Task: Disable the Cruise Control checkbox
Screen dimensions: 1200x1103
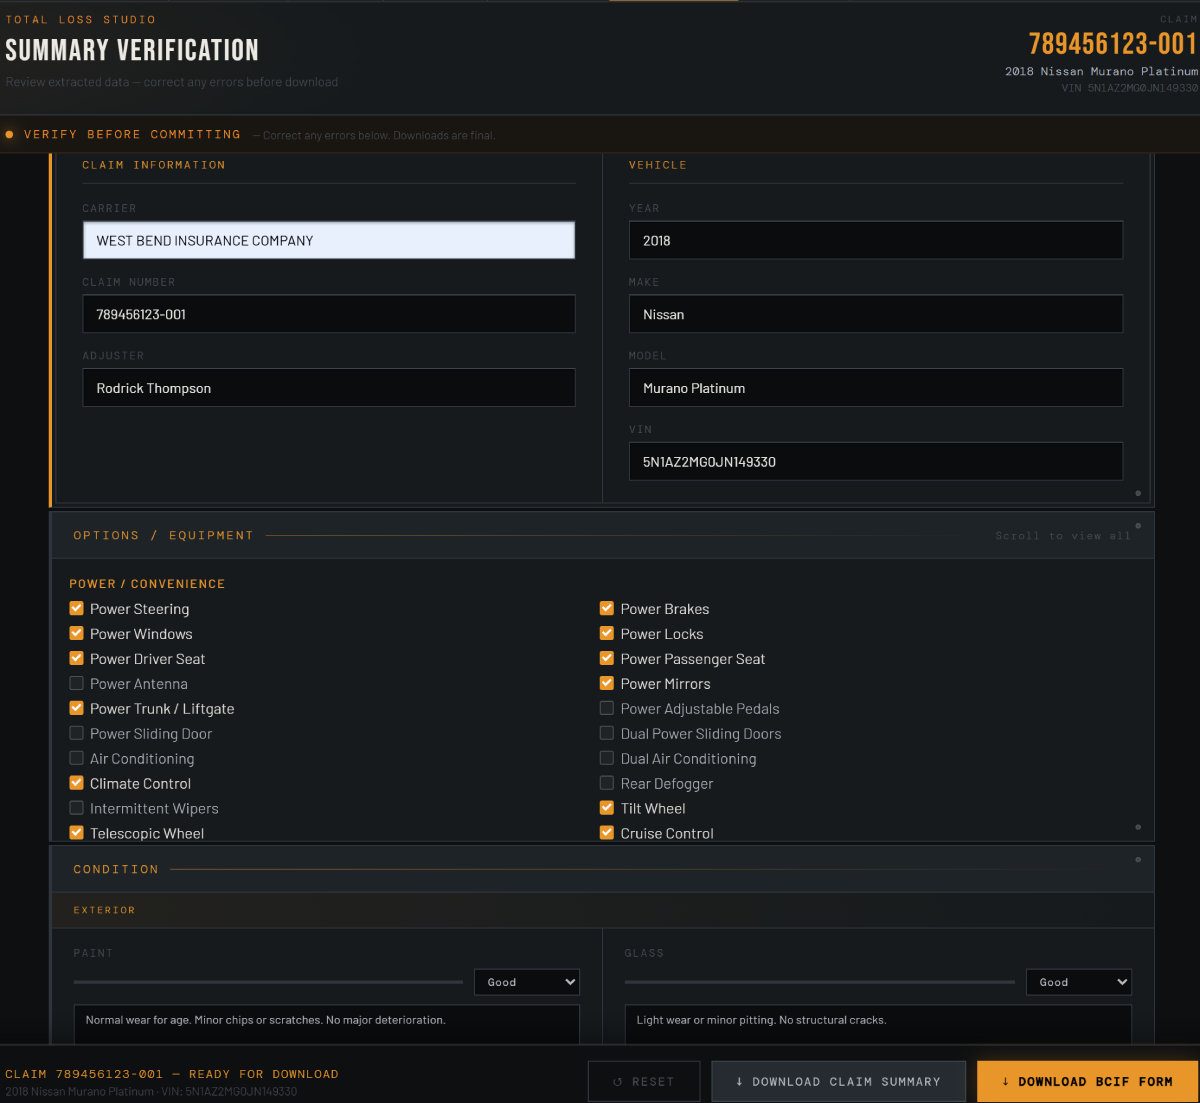Action: click(606, 832)
